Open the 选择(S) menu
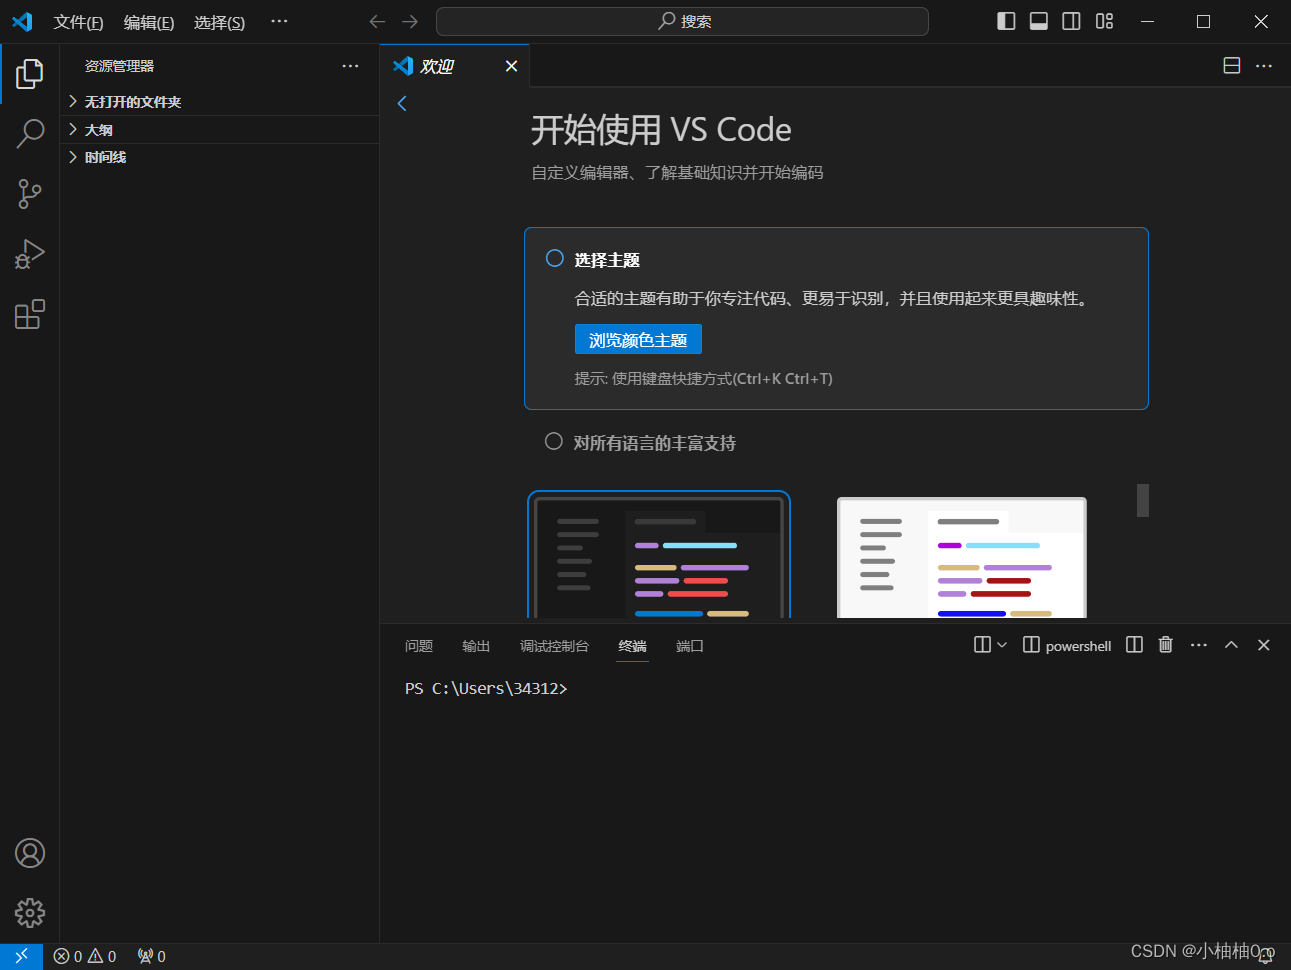 pyautogui.click(x=219, y=22)
